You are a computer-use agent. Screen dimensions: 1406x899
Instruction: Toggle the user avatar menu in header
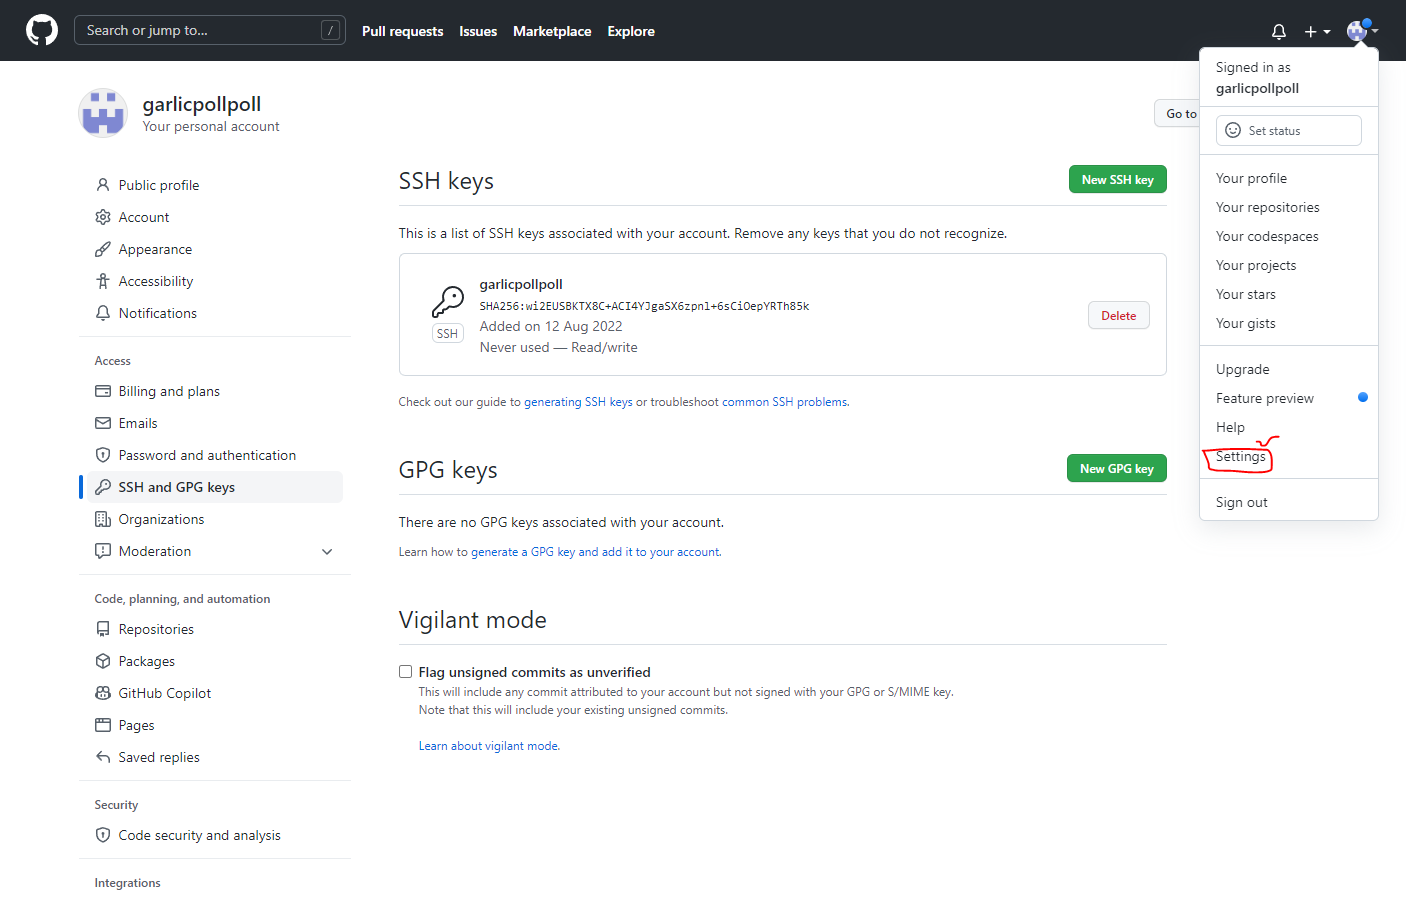pos(1362,31)
